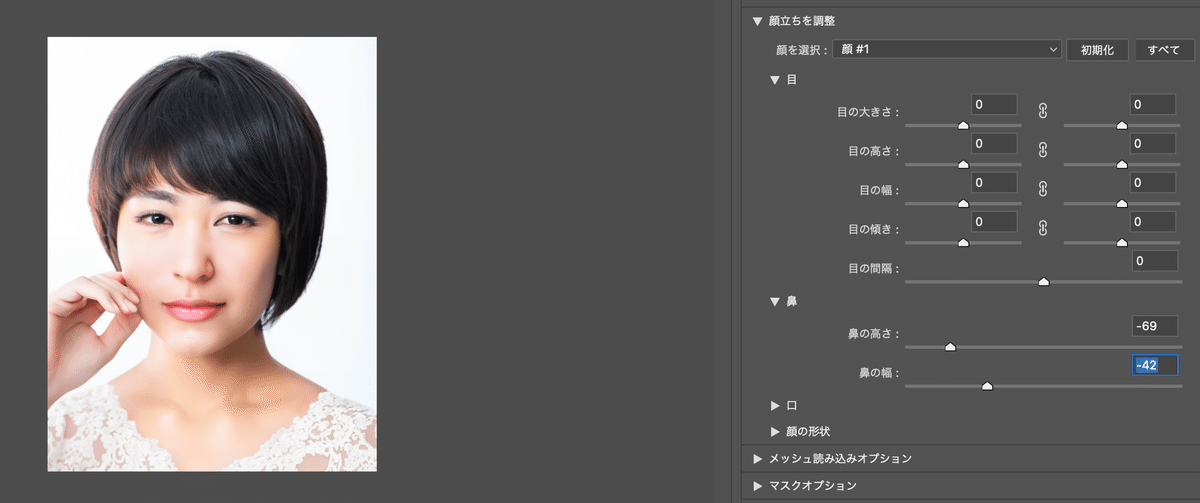Focus left 目の大きさ value field
Viewport: 1200px width, 503px height.
[x=994, y=104]
